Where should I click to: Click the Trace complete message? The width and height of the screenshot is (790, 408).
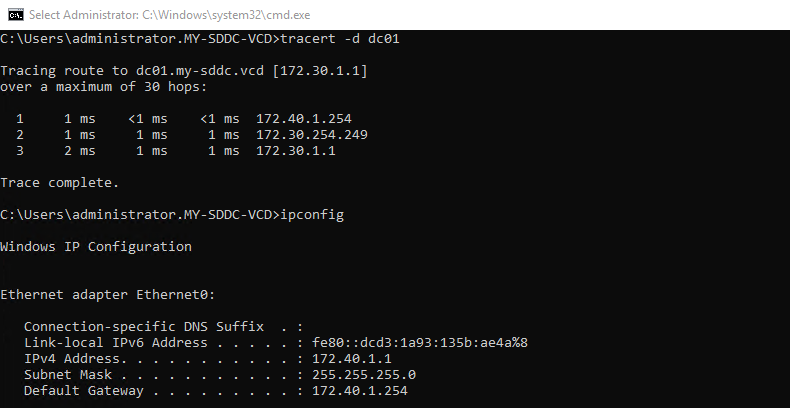point(59,183)
